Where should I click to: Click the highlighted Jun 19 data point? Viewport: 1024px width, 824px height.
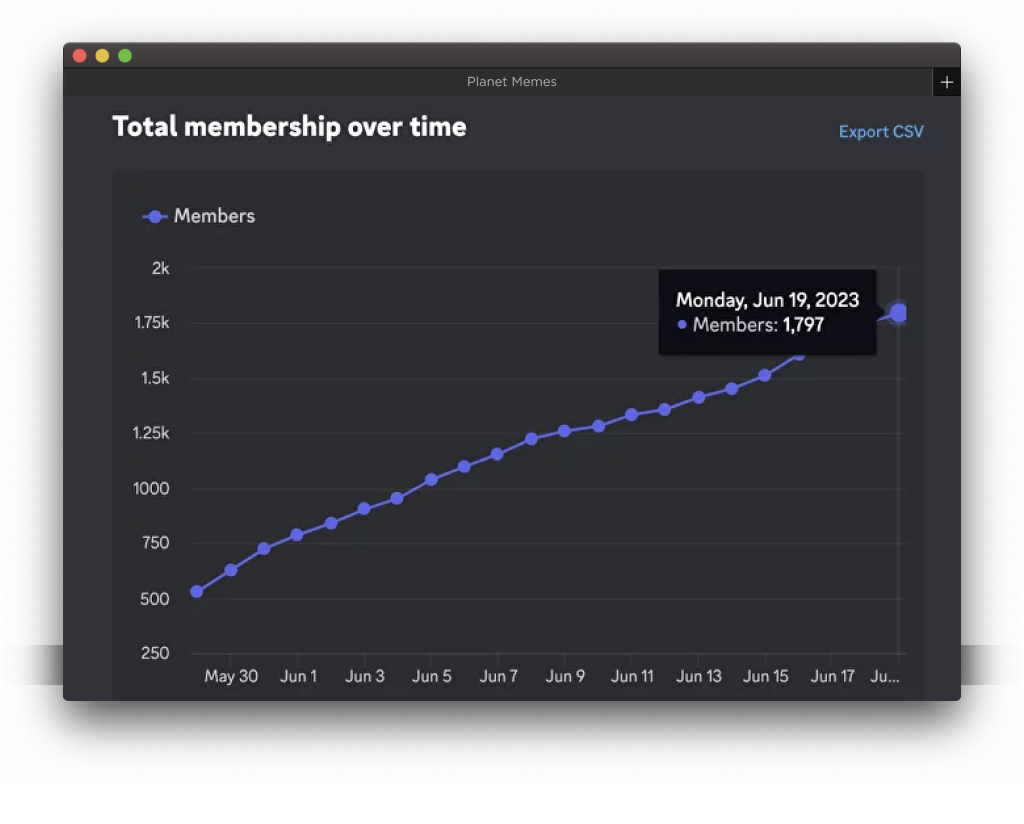click(898, 313)
